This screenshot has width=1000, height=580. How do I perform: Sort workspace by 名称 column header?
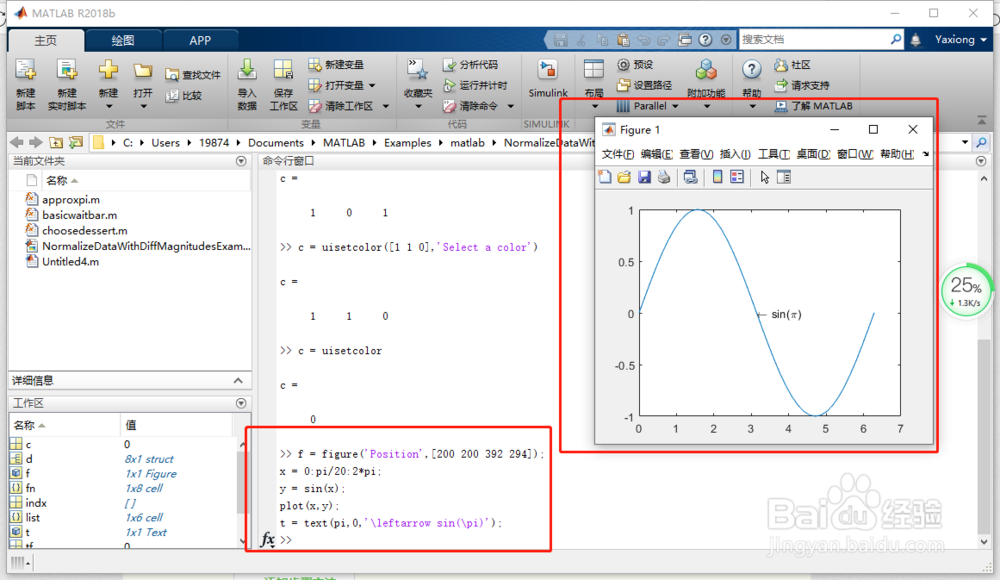[x=64, y=425]
